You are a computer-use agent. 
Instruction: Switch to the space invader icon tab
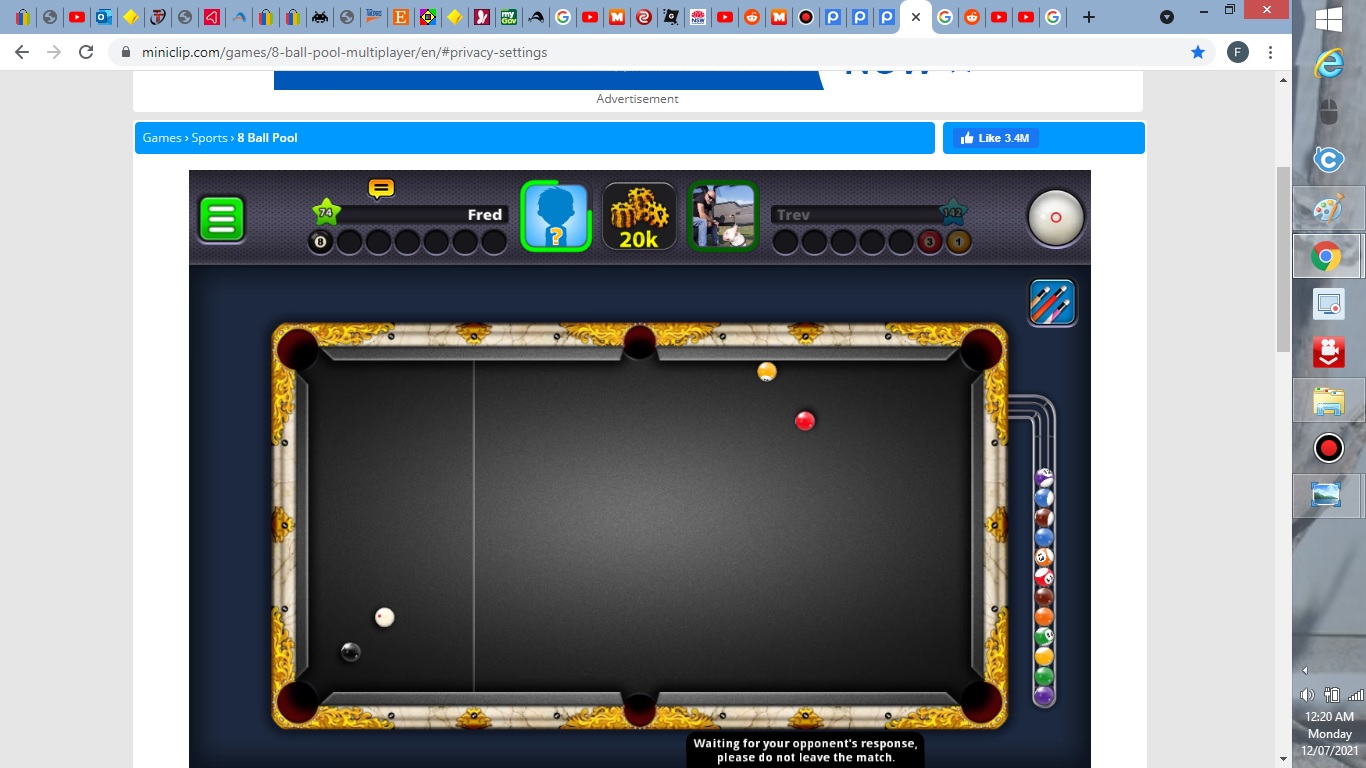[x=319, y=17]
